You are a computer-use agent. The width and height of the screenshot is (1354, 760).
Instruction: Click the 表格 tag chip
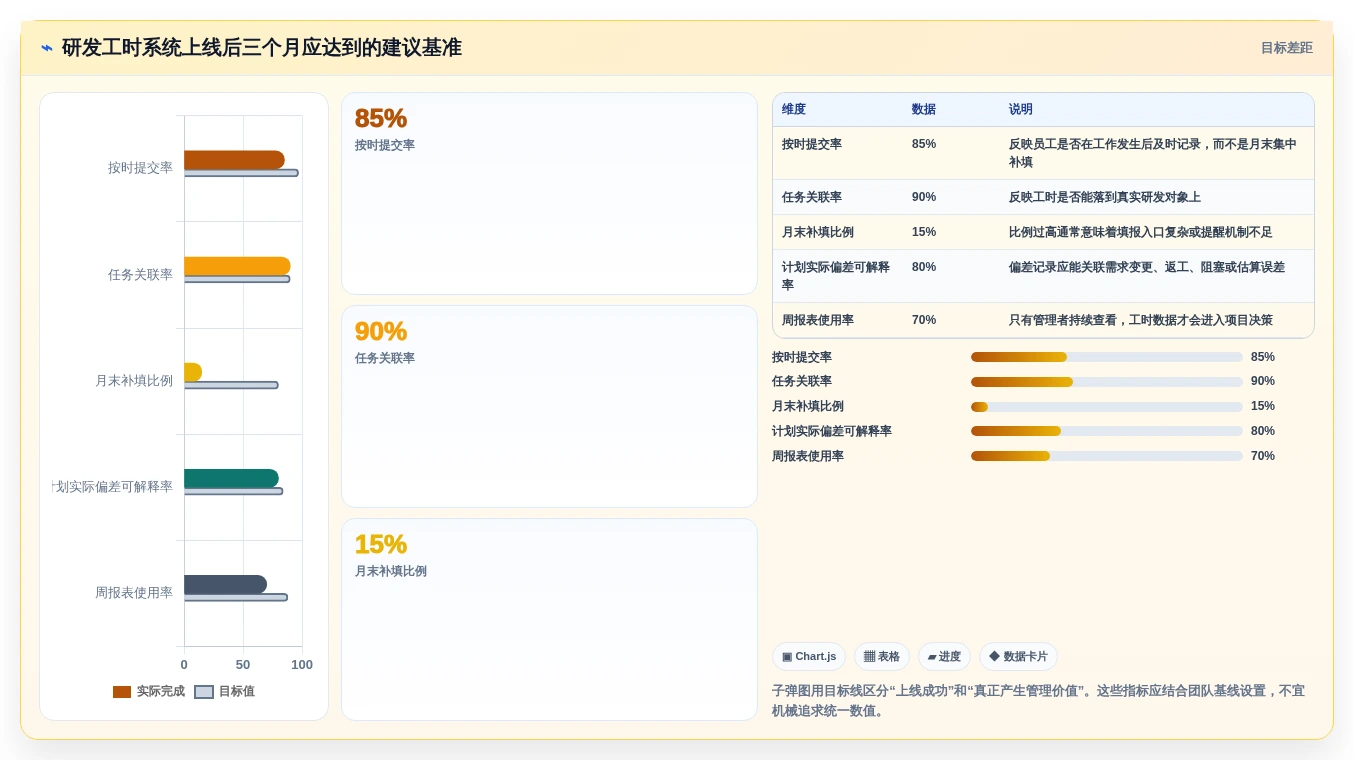click(882, 657)
